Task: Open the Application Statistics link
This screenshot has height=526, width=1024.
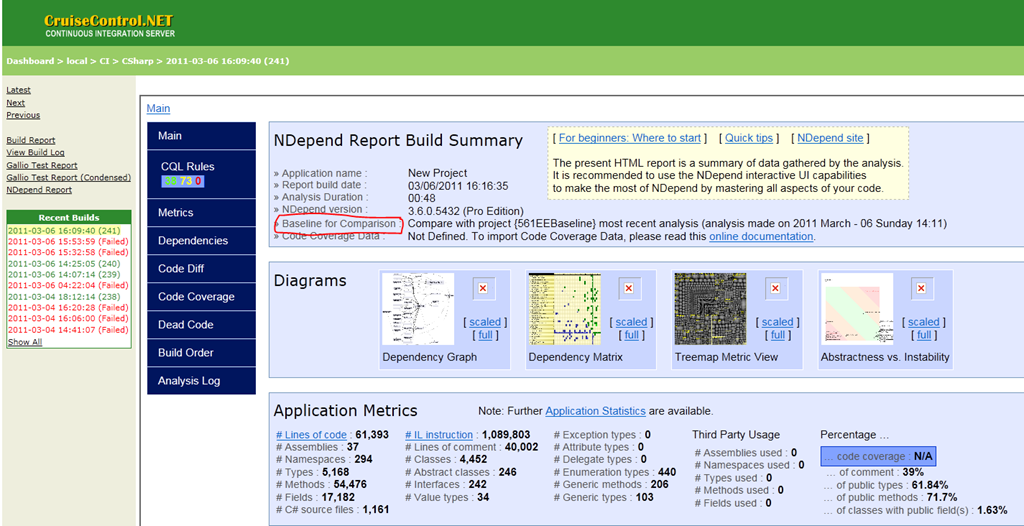Action: tap(596, 411)
